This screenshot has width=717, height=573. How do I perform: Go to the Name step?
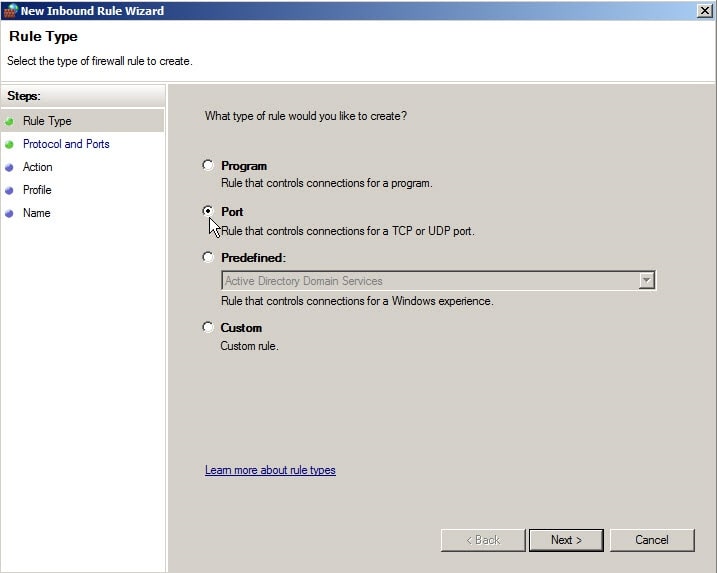coord(36,213)
